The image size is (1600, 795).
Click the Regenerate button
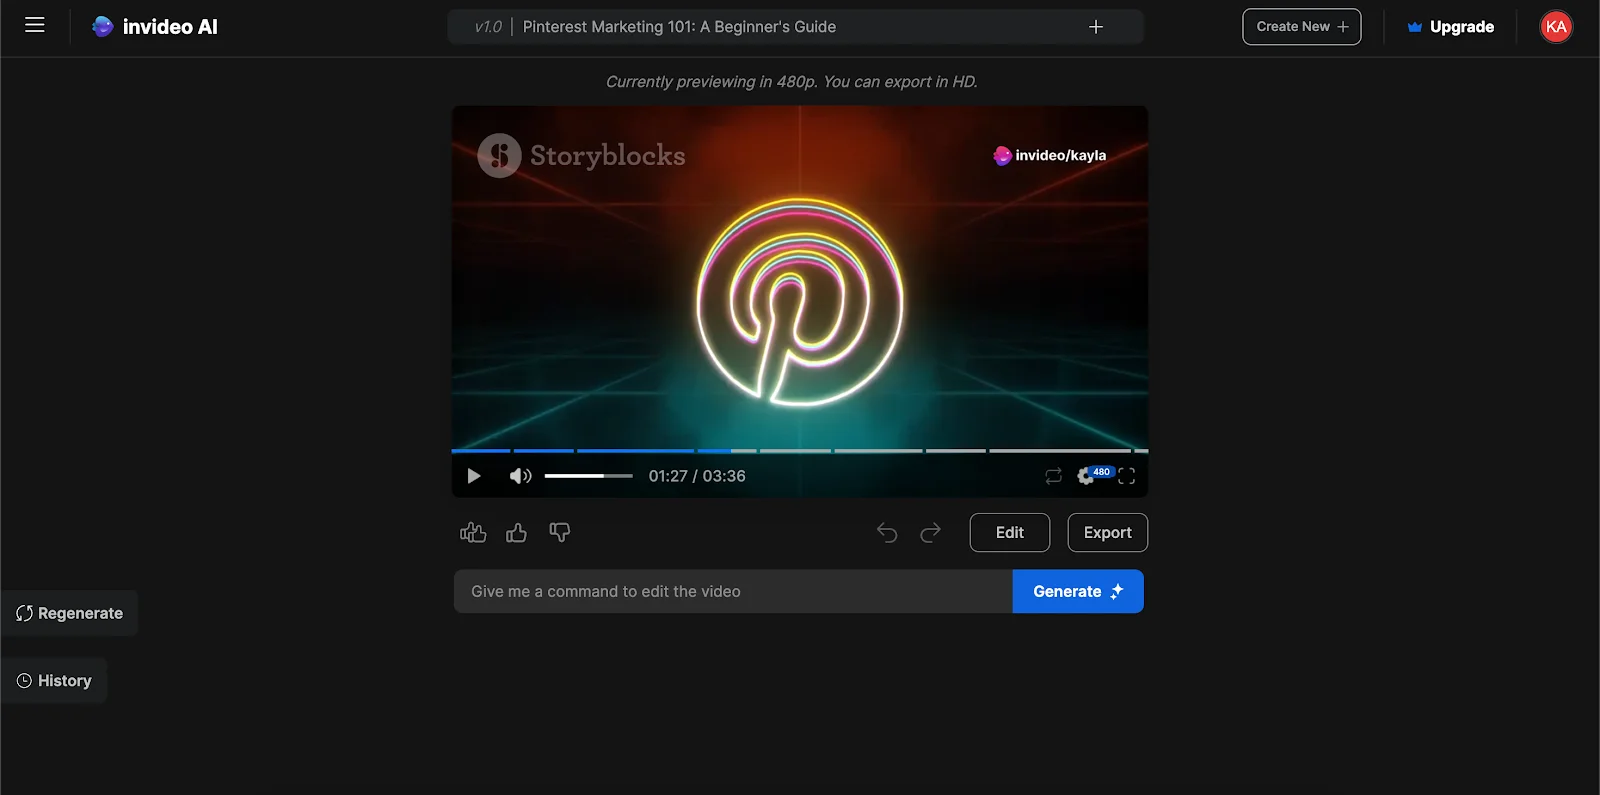(69, 613)
